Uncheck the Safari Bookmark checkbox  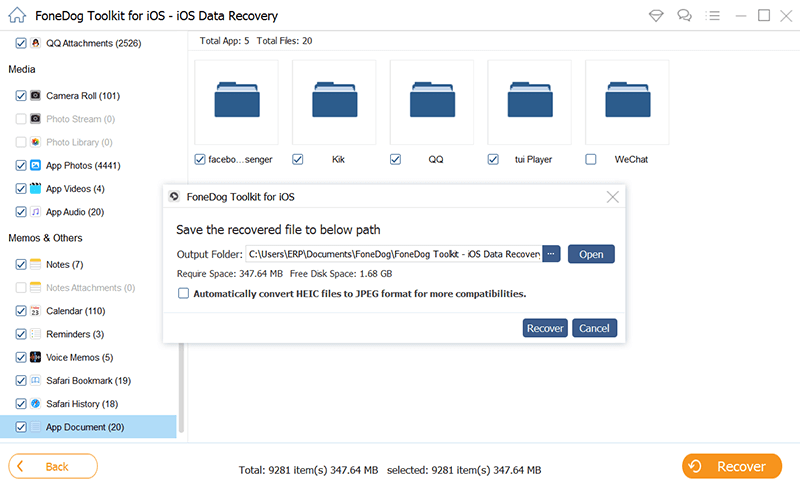pos(21,380)
